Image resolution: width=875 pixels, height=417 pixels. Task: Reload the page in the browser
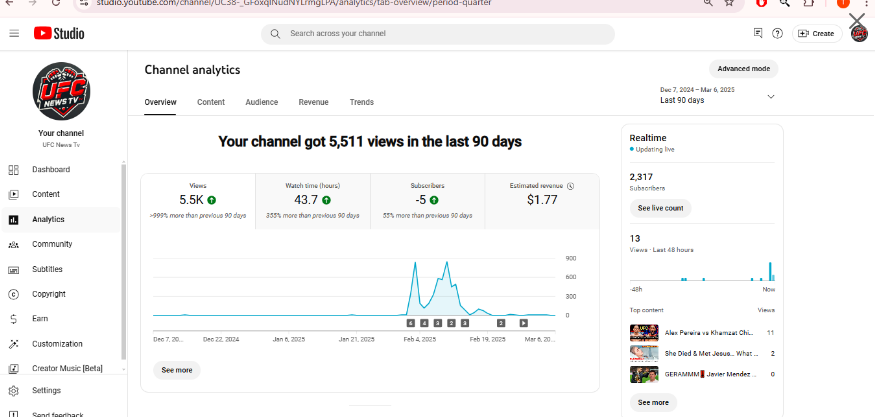tap(55, 3)
